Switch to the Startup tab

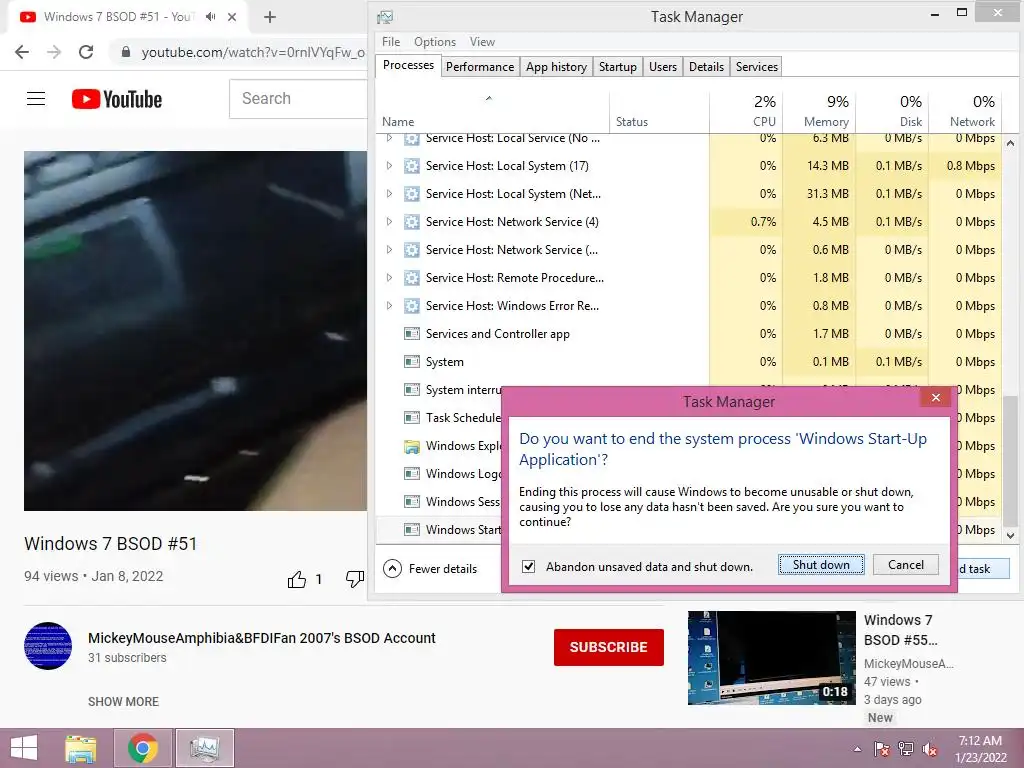618,67
